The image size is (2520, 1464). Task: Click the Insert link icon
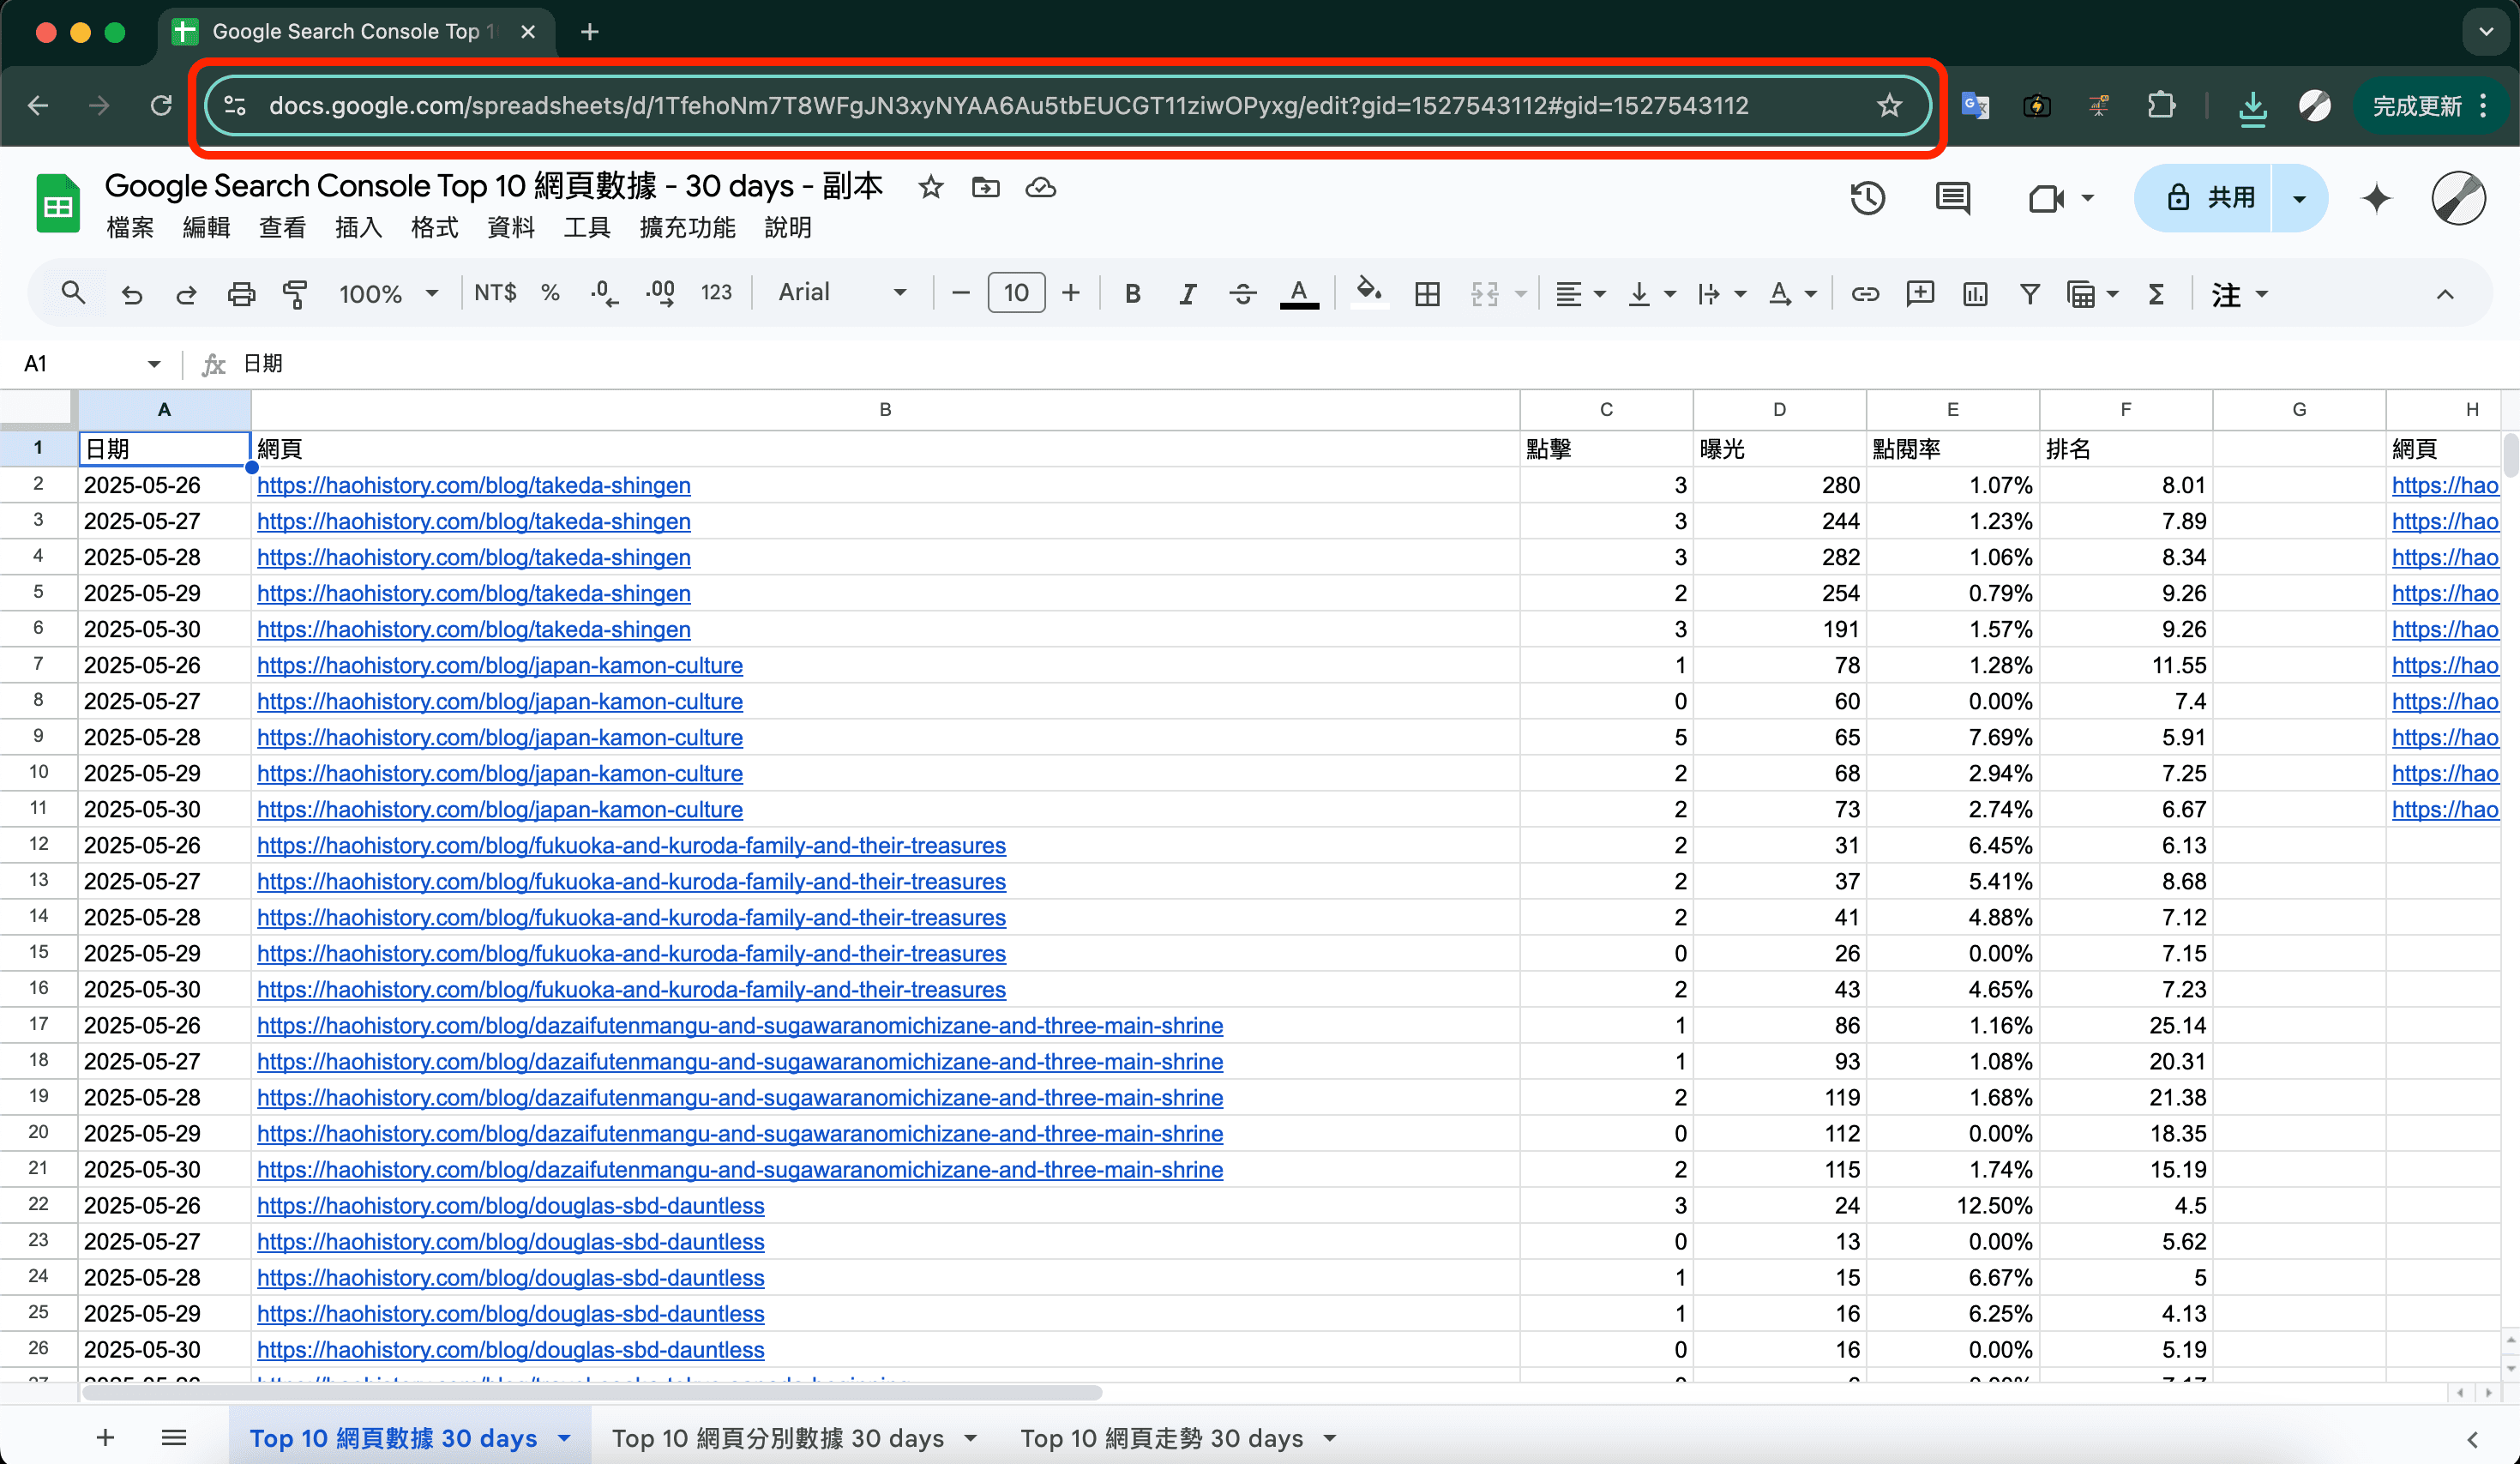coord(1864,293)
